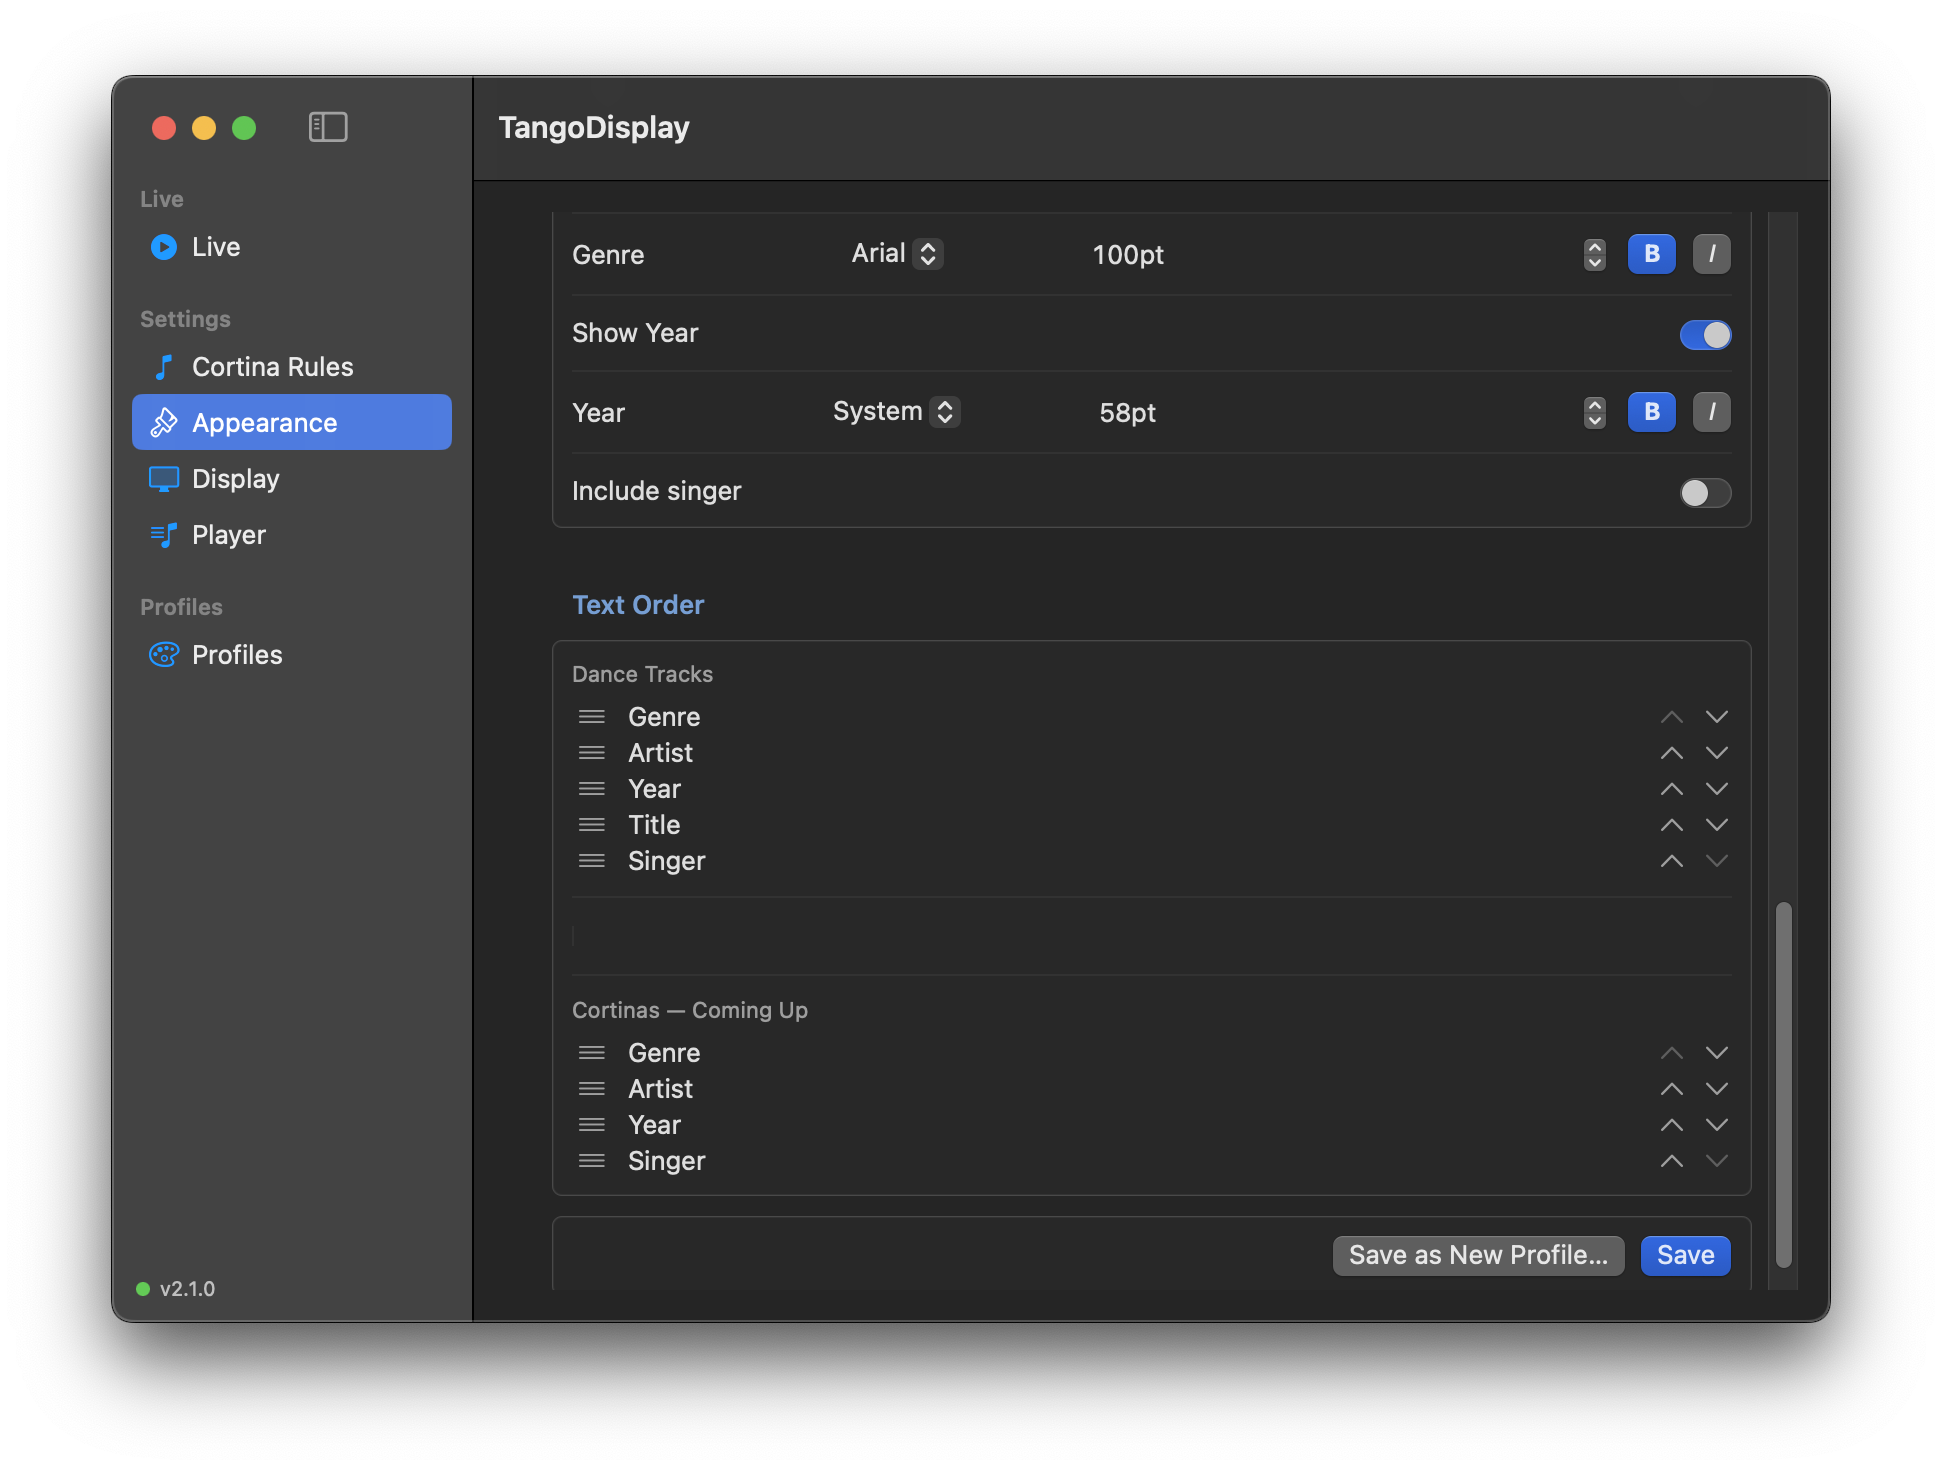Toggle bold for Genre font
The width and height of the screenshot is (1942, 1470).
(x=1652, y=254)
